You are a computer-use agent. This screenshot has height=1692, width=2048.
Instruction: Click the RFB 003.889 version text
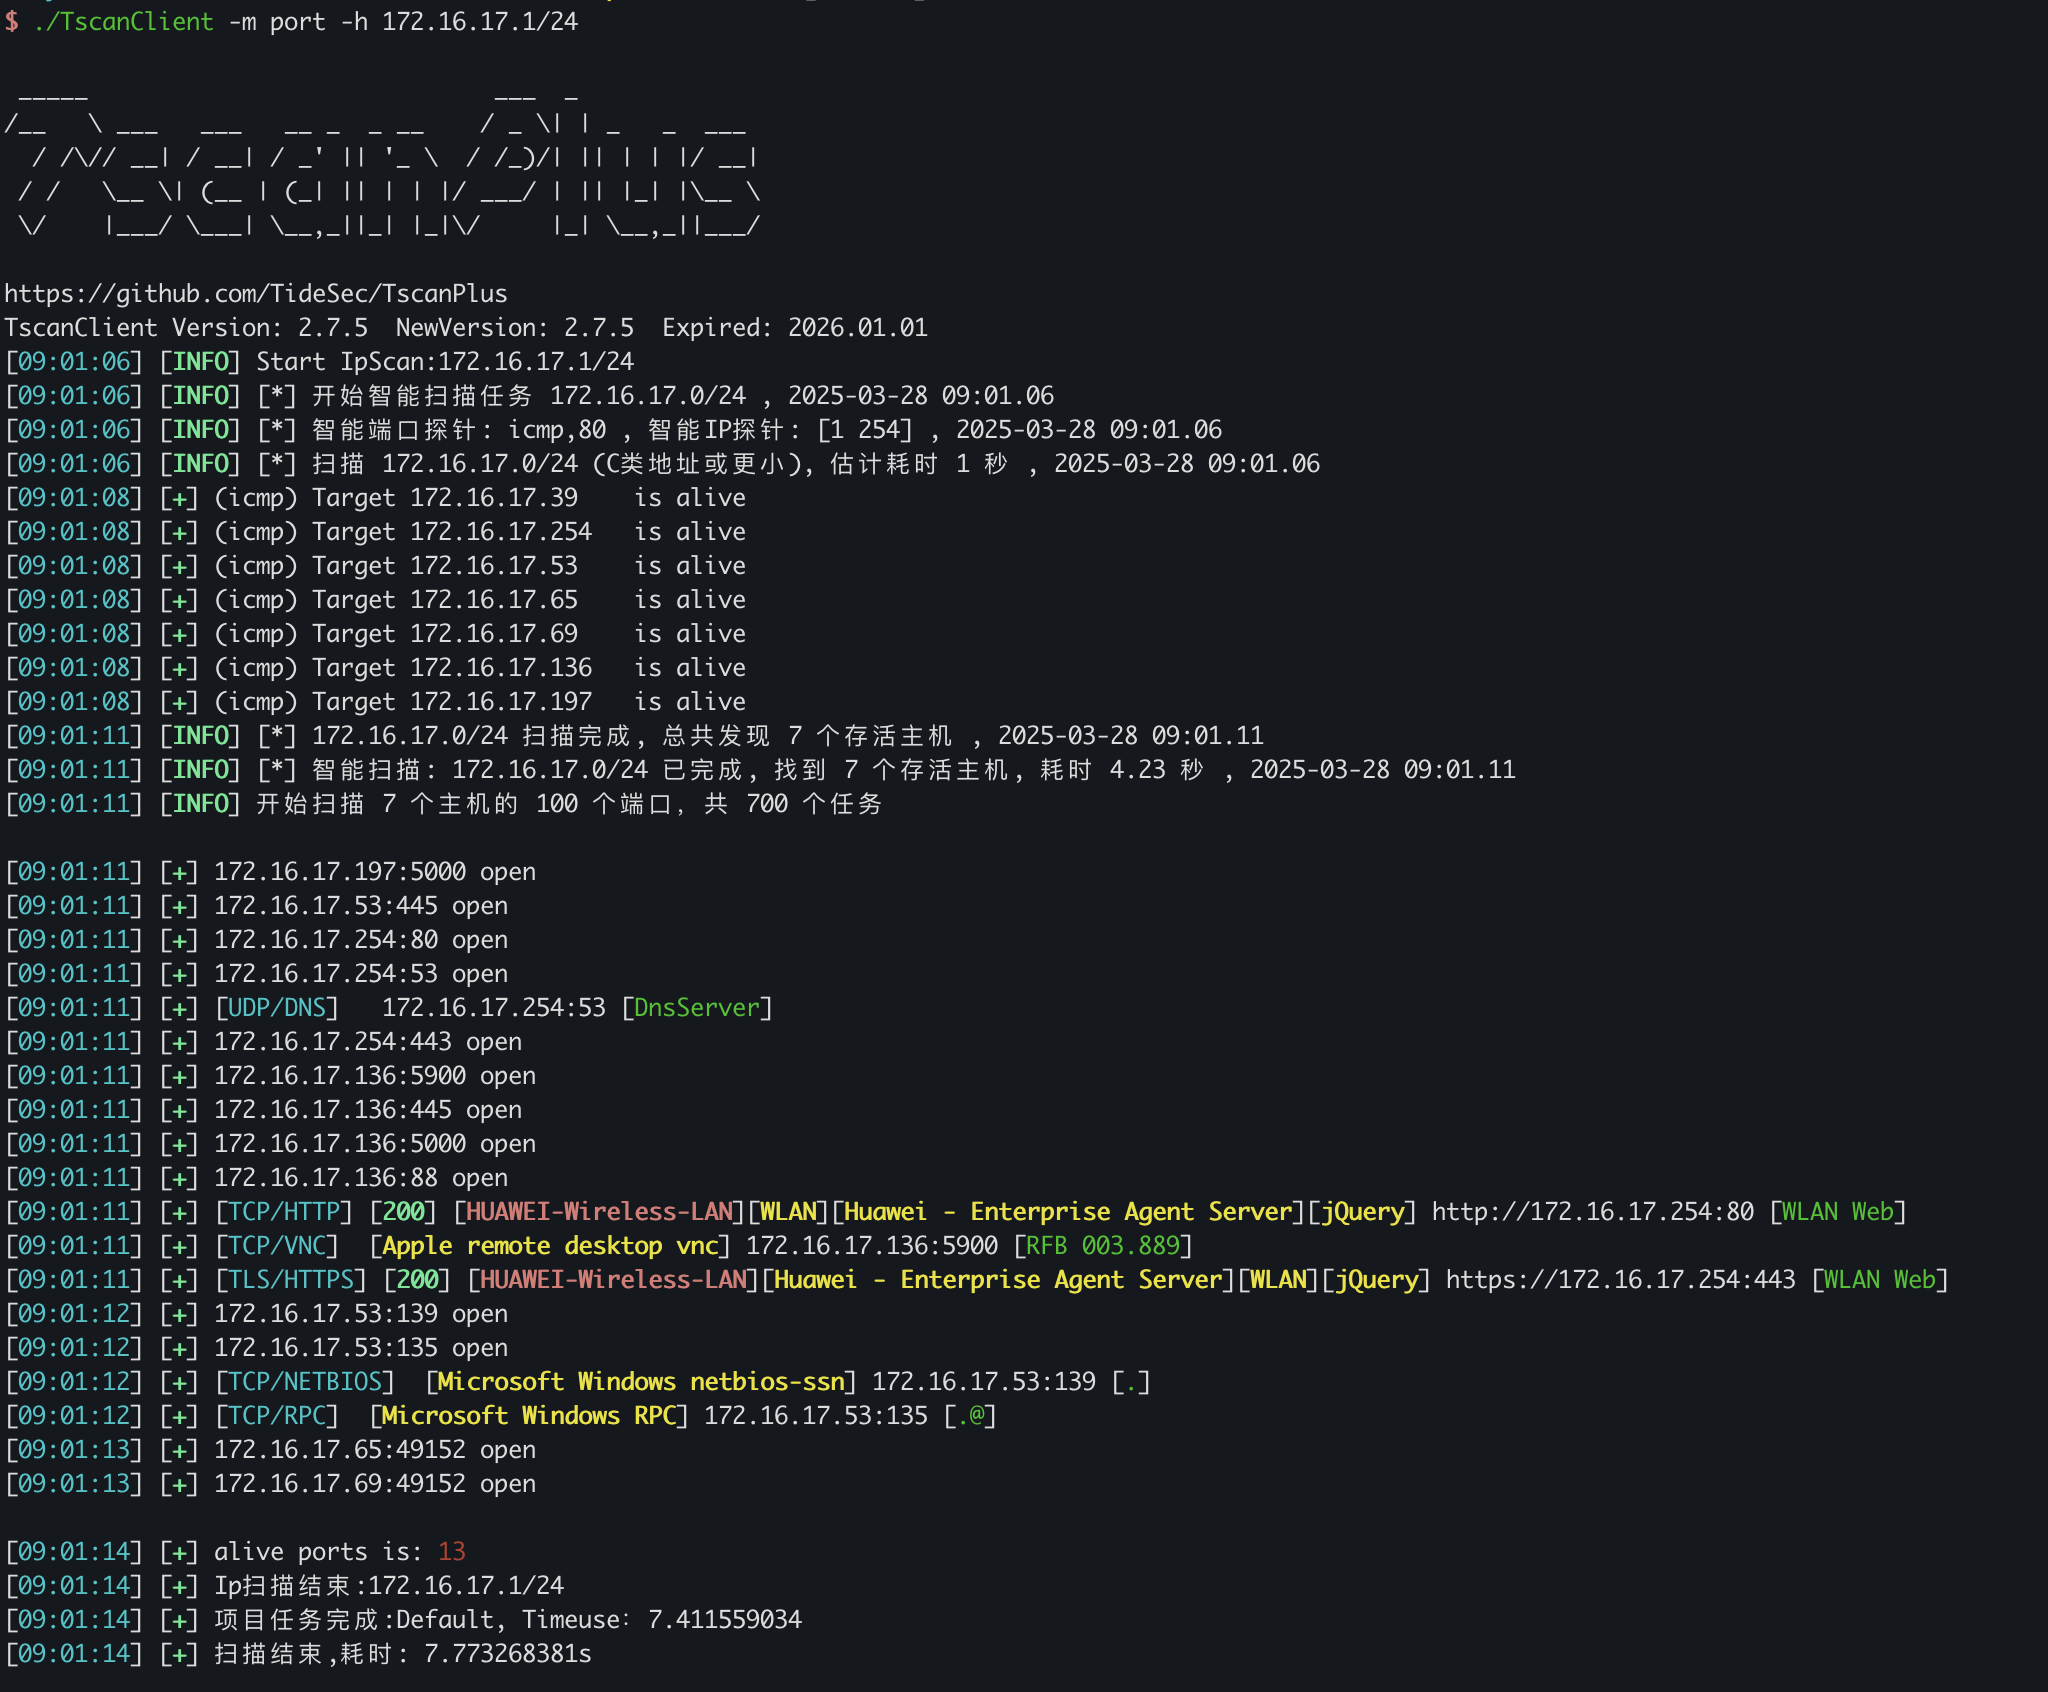click(x=1103, y=1246)
